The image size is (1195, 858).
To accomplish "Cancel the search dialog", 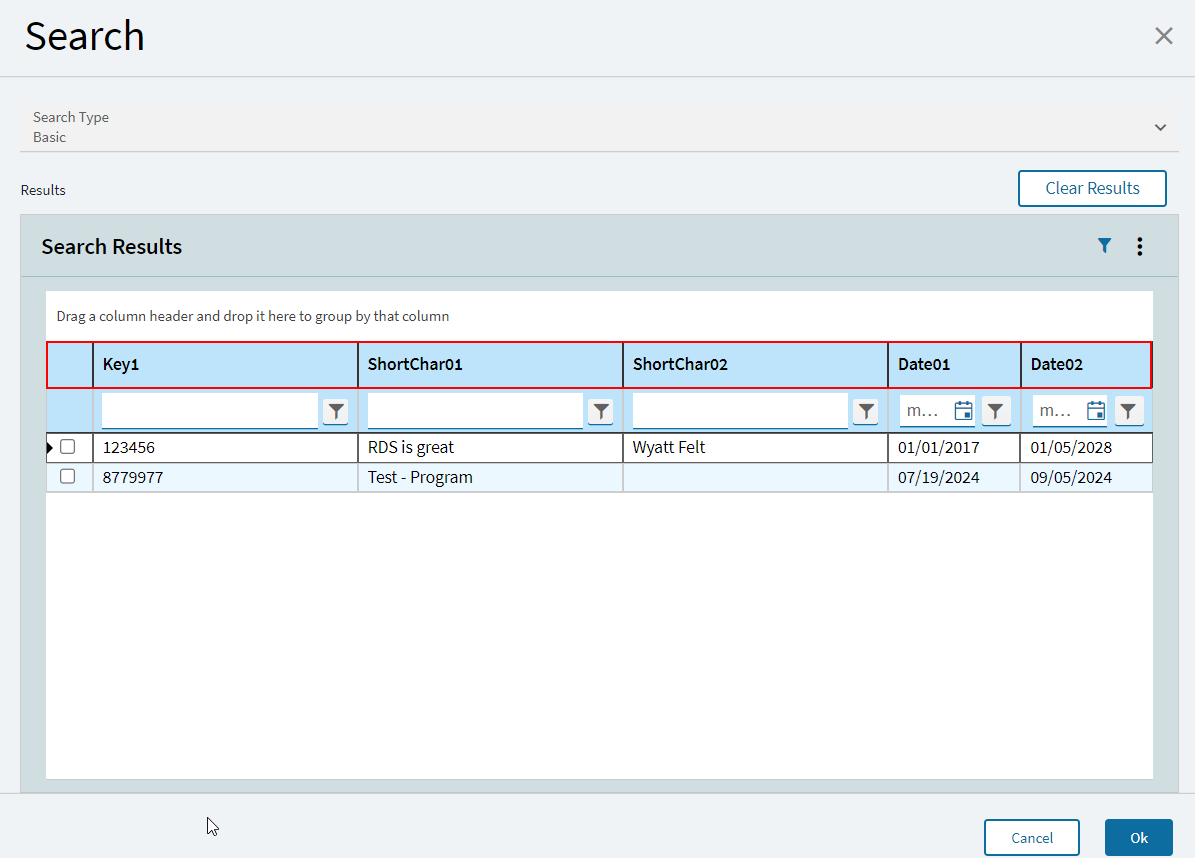I will click(1031, 838).
